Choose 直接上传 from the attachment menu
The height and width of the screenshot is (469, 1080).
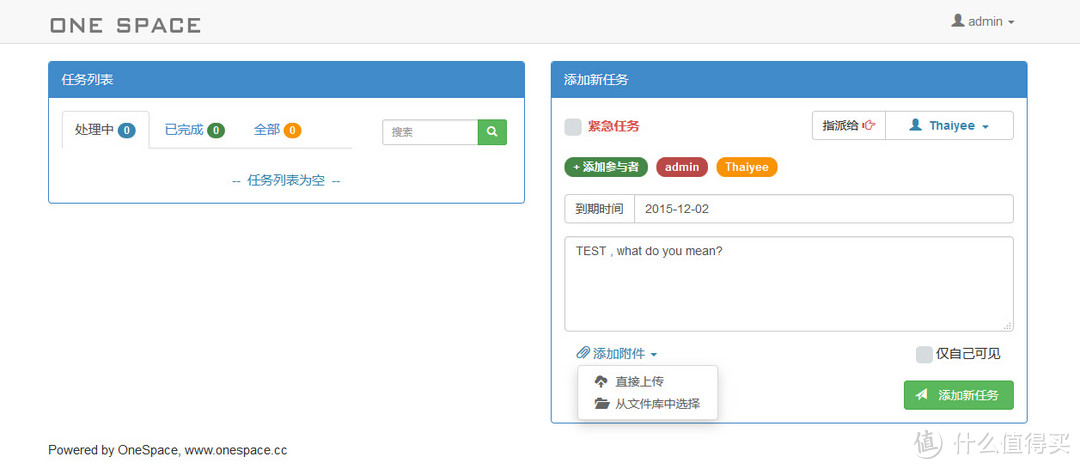point(647,382)
